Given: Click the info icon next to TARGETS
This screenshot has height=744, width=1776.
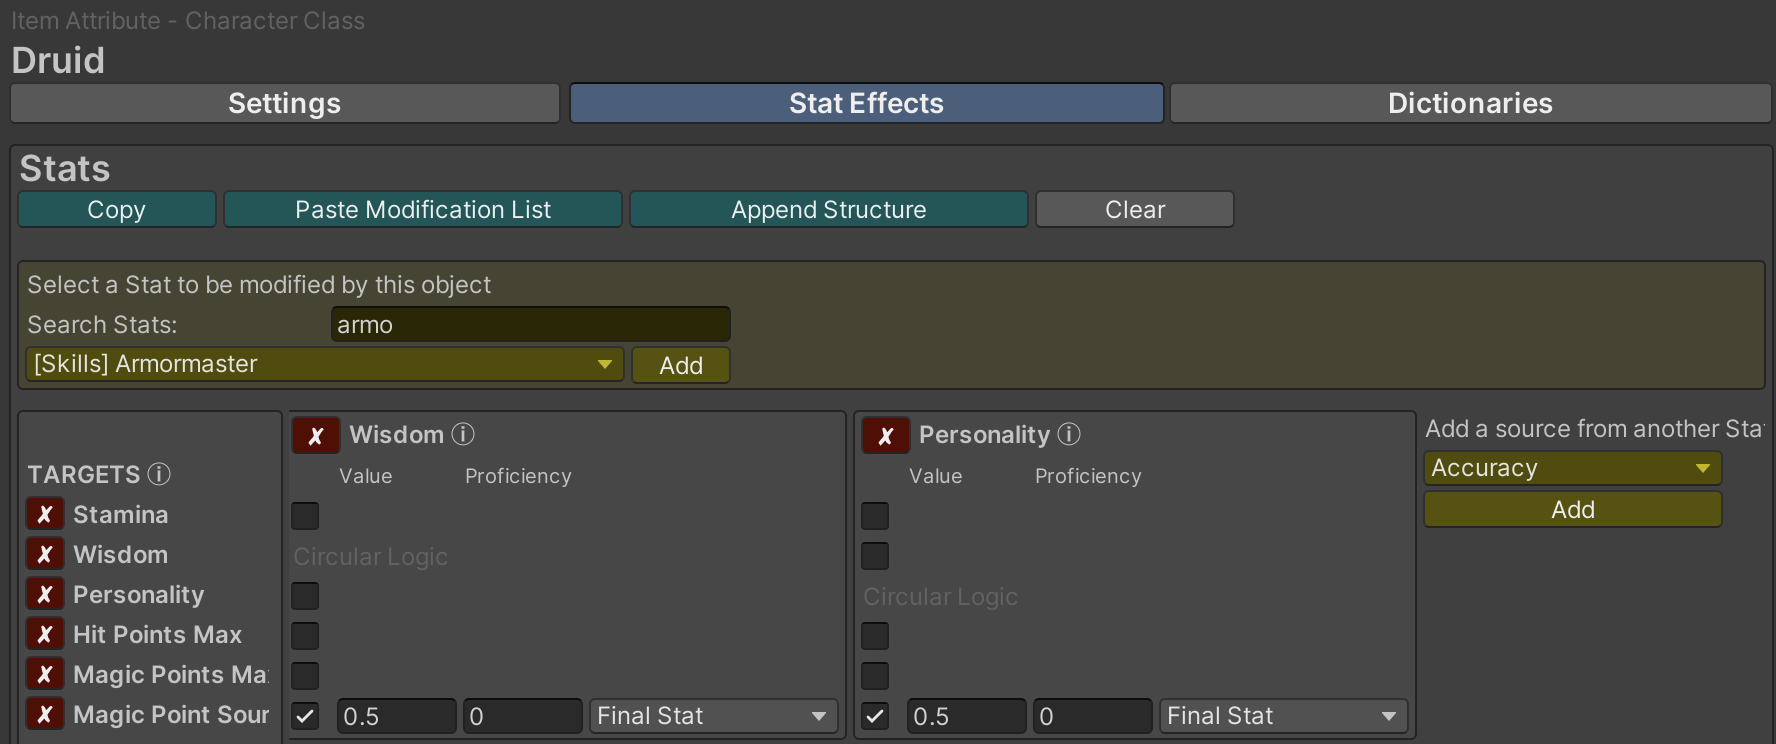Looking at the screenshot, I should point(159,474).
